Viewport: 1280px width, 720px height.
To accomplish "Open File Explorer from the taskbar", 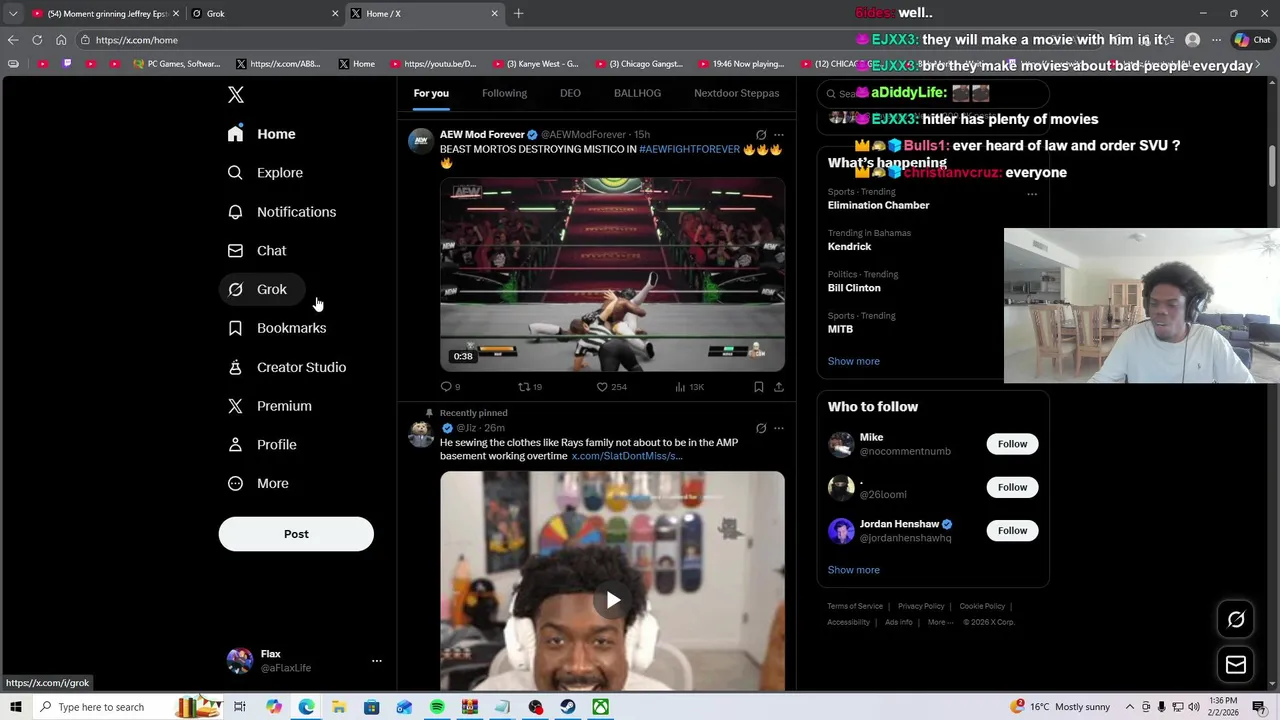I will pos(339,707).
